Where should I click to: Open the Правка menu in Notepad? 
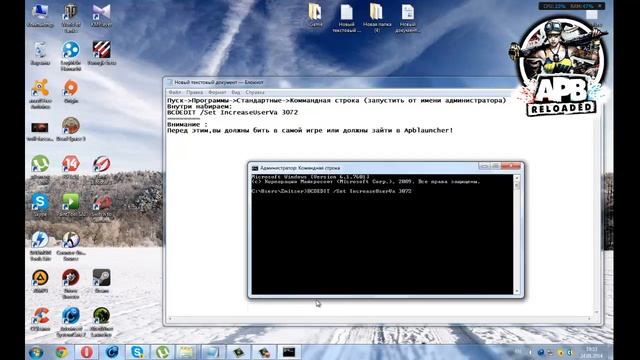pos(195,93)
